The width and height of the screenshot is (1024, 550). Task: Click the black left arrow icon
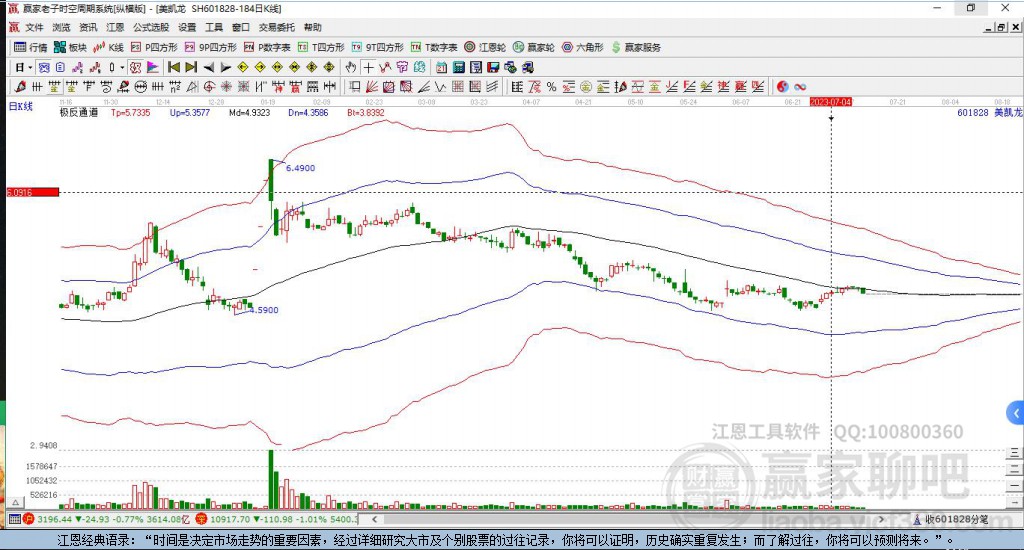pos(209,67)
